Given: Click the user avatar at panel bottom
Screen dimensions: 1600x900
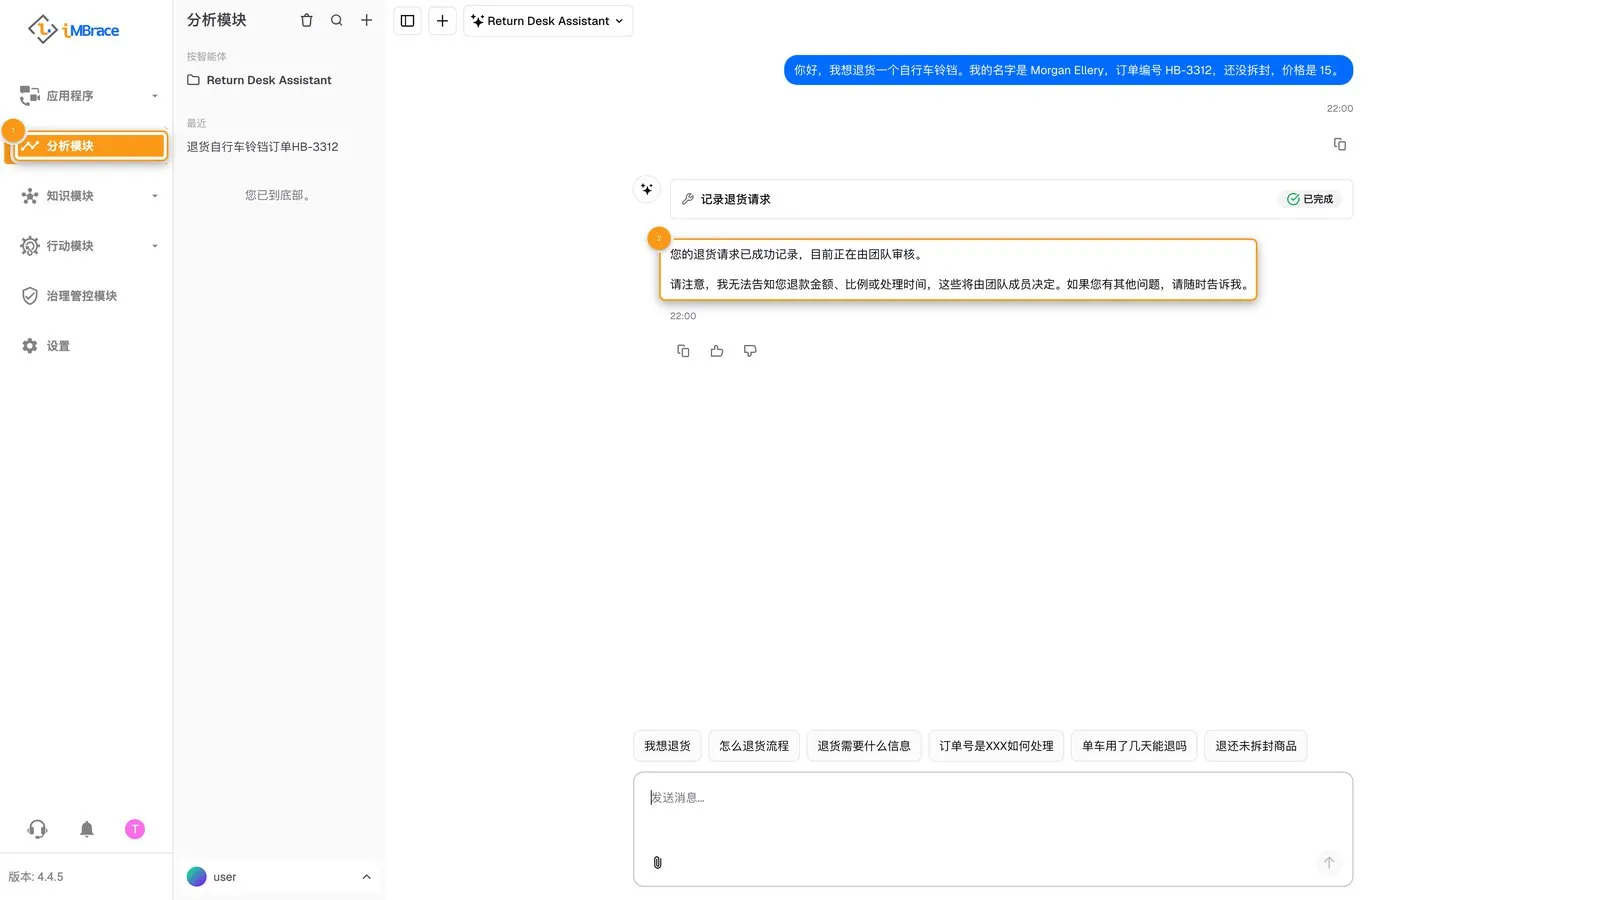Looking at the screenshot, I should point(197,877).
